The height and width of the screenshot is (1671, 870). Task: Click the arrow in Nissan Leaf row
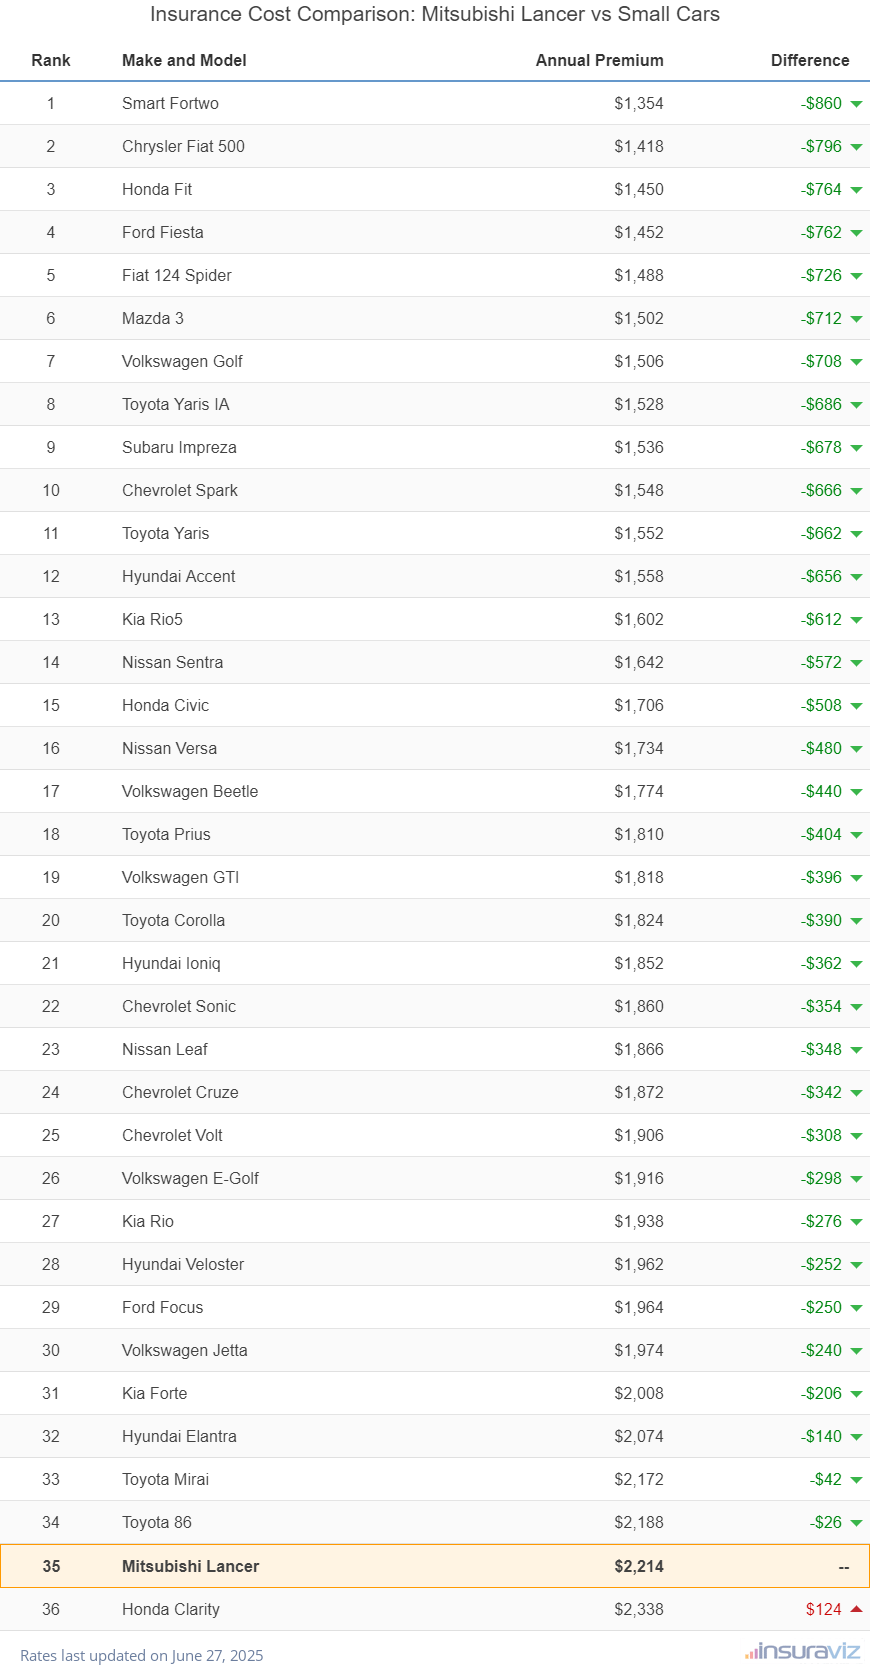click(856, 1050)
